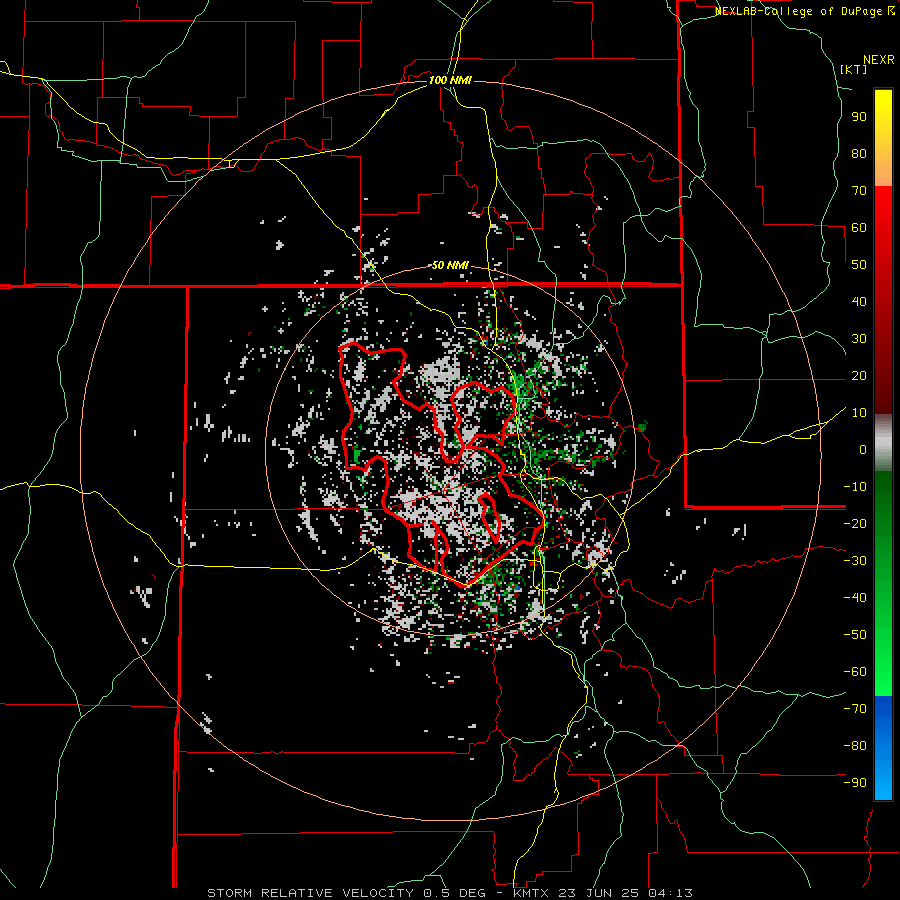Click the '0' value on velocity scale
Viewport: 900px width, 900px height.
[863, 450]
